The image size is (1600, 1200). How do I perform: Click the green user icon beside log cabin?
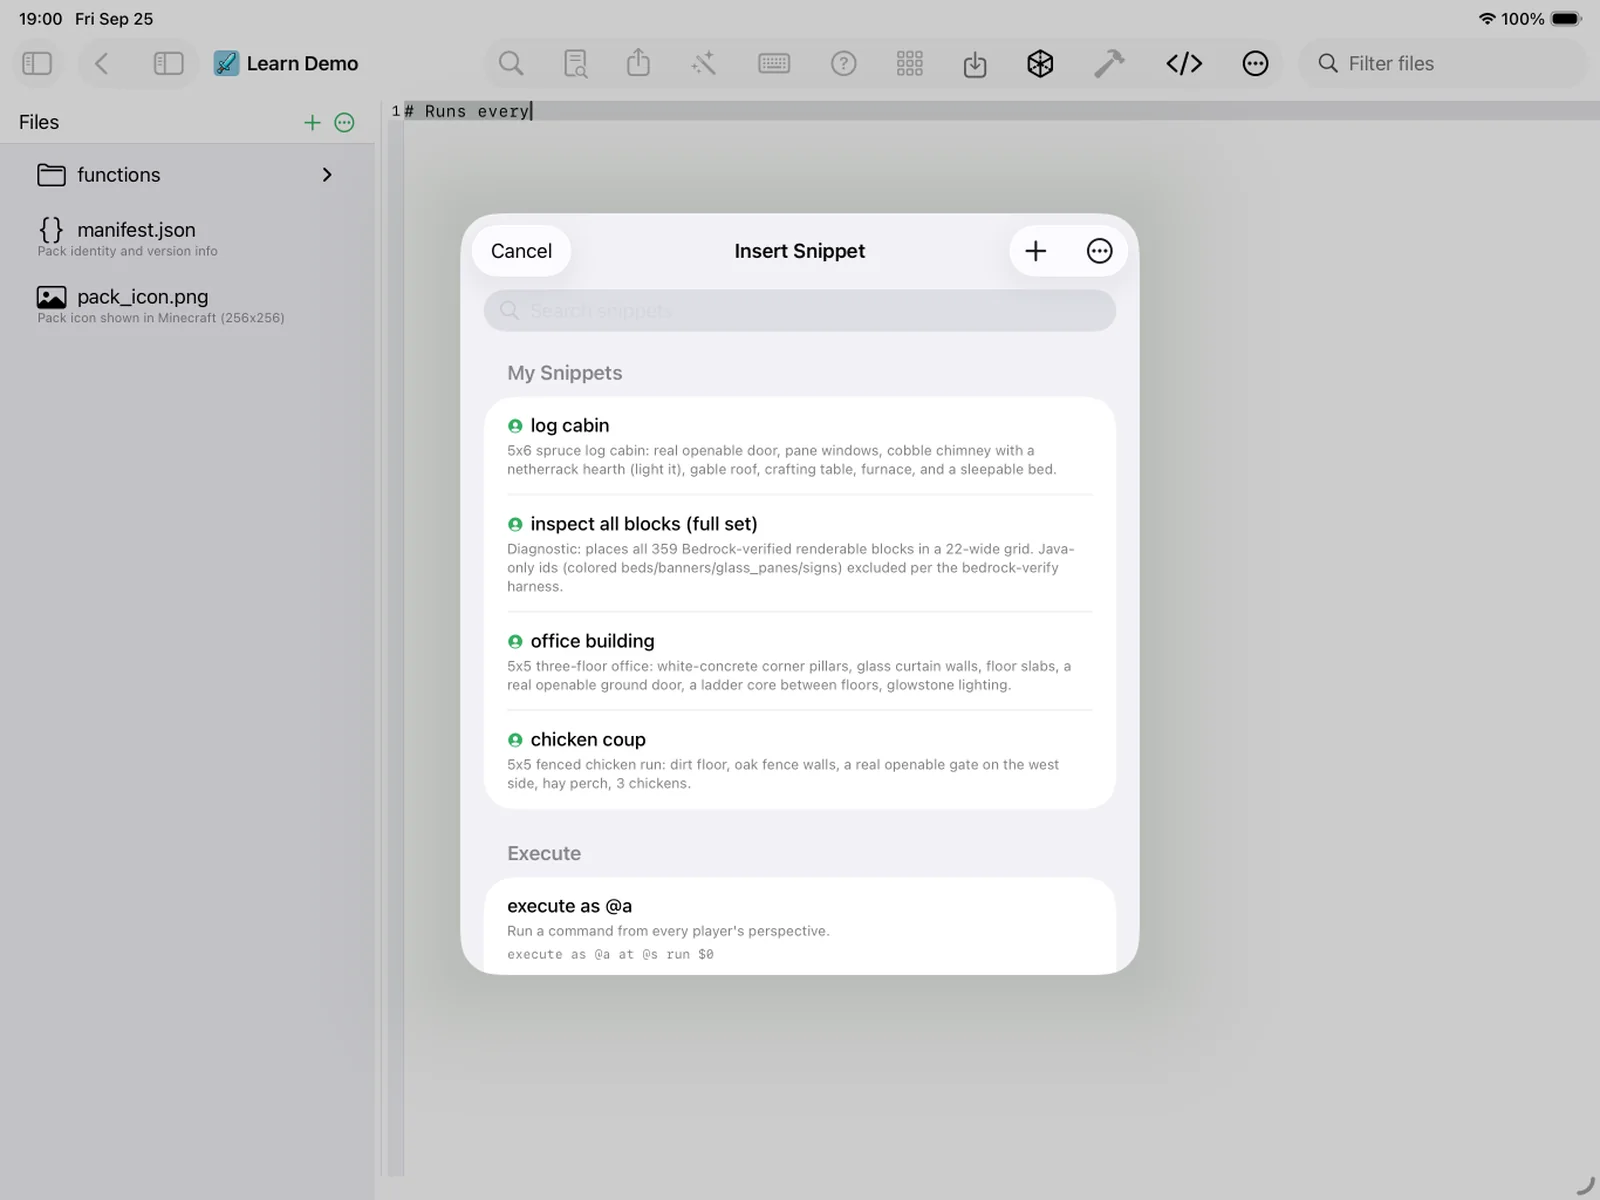point(515,426)
